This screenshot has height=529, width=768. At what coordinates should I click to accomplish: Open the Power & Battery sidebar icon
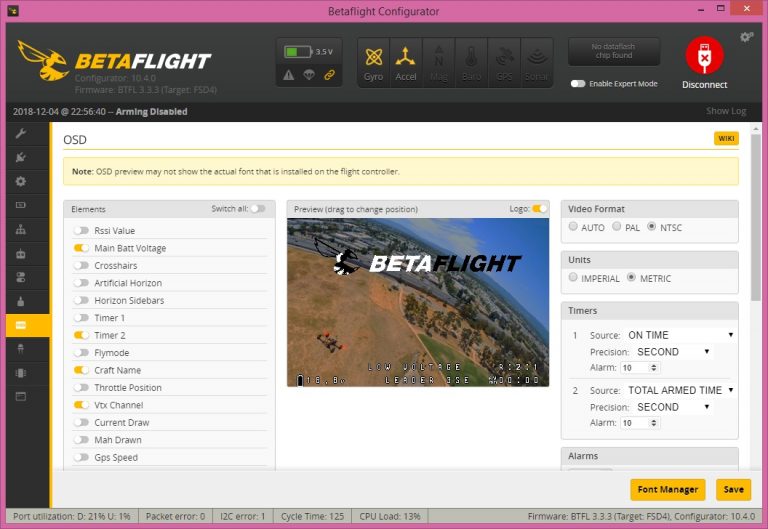tap(21, 205)
